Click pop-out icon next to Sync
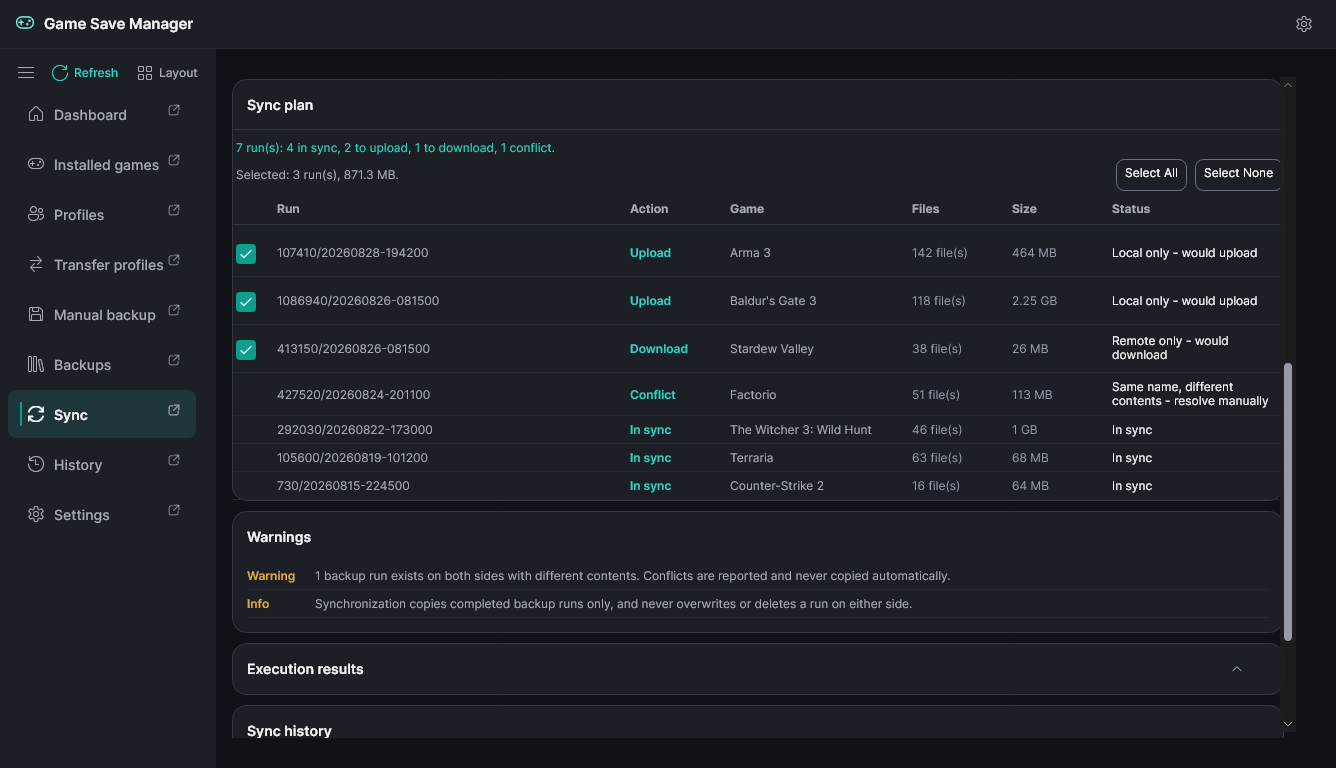This screenshot has height=768, width=1336. click(174, 410)
